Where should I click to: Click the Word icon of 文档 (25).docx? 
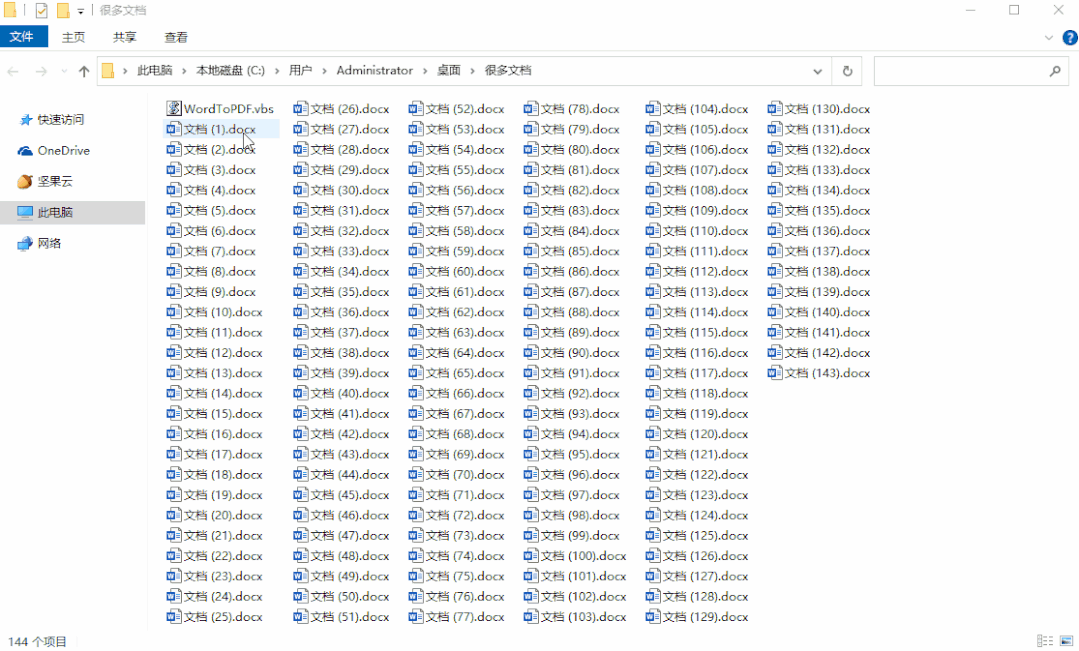coord(174,617)
